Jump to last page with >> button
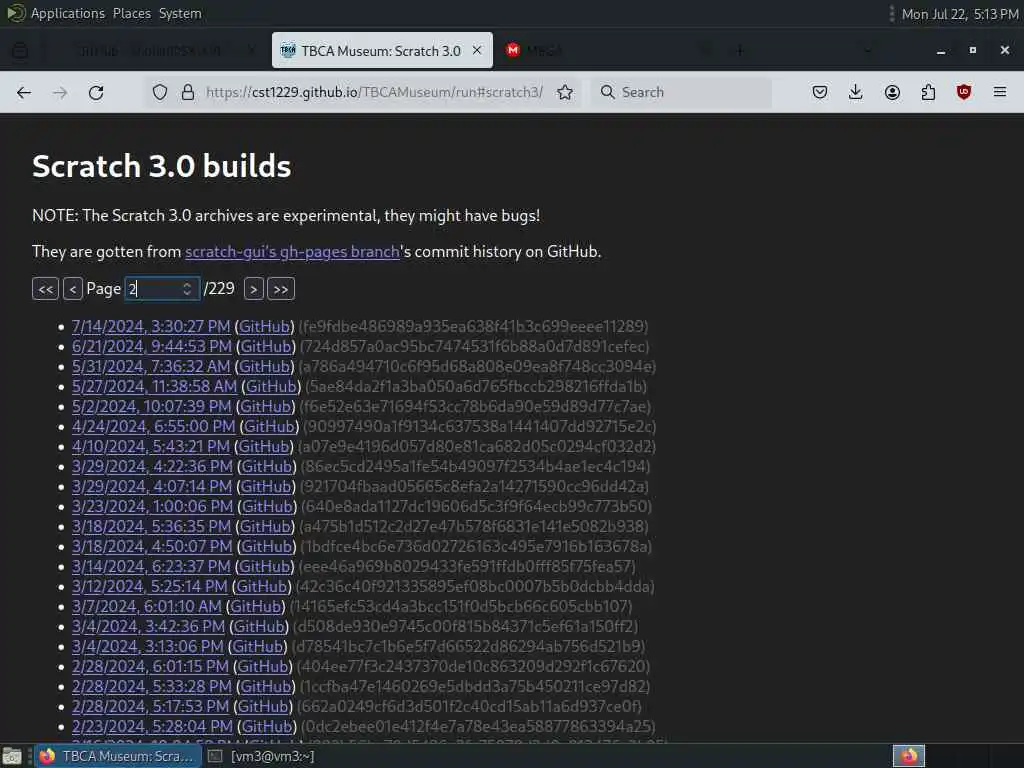The width and height of the screenshot is (1024, 768). click(281, 289)
